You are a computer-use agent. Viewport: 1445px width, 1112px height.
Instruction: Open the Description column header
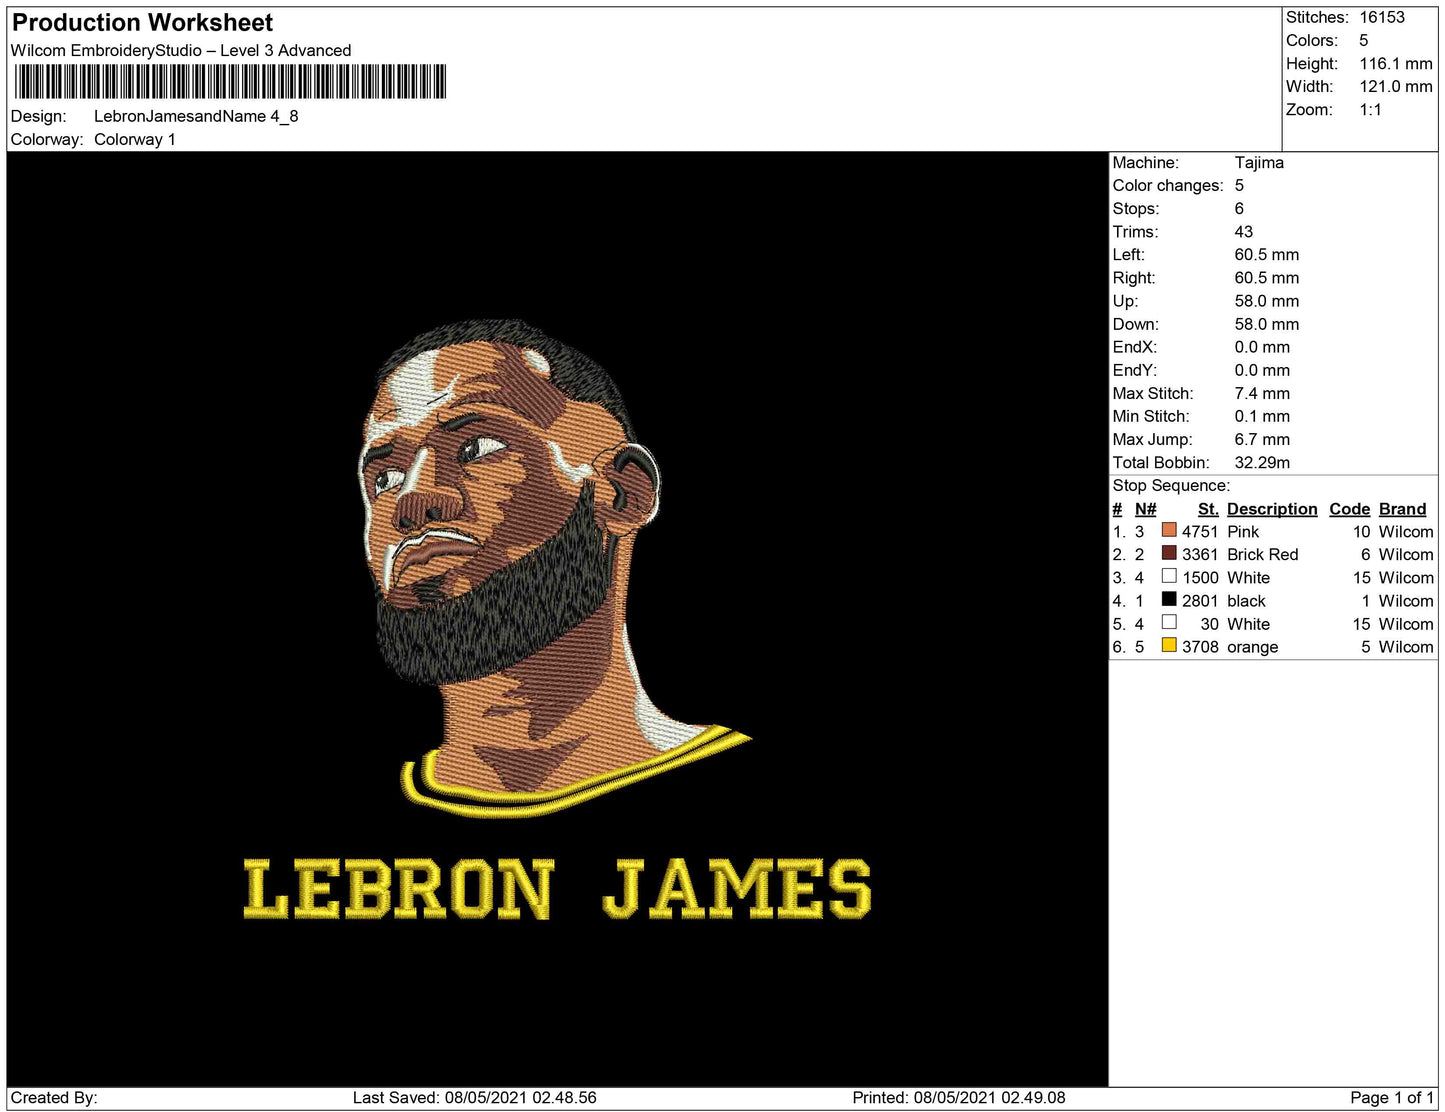(x=1271, y=508)
